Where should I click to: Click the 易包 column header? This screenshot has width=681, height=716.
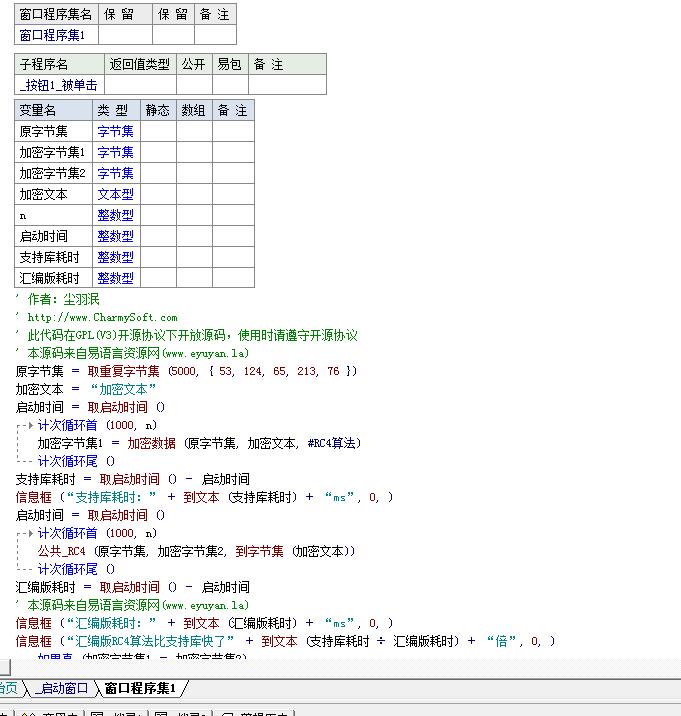(x=230, y=64)
